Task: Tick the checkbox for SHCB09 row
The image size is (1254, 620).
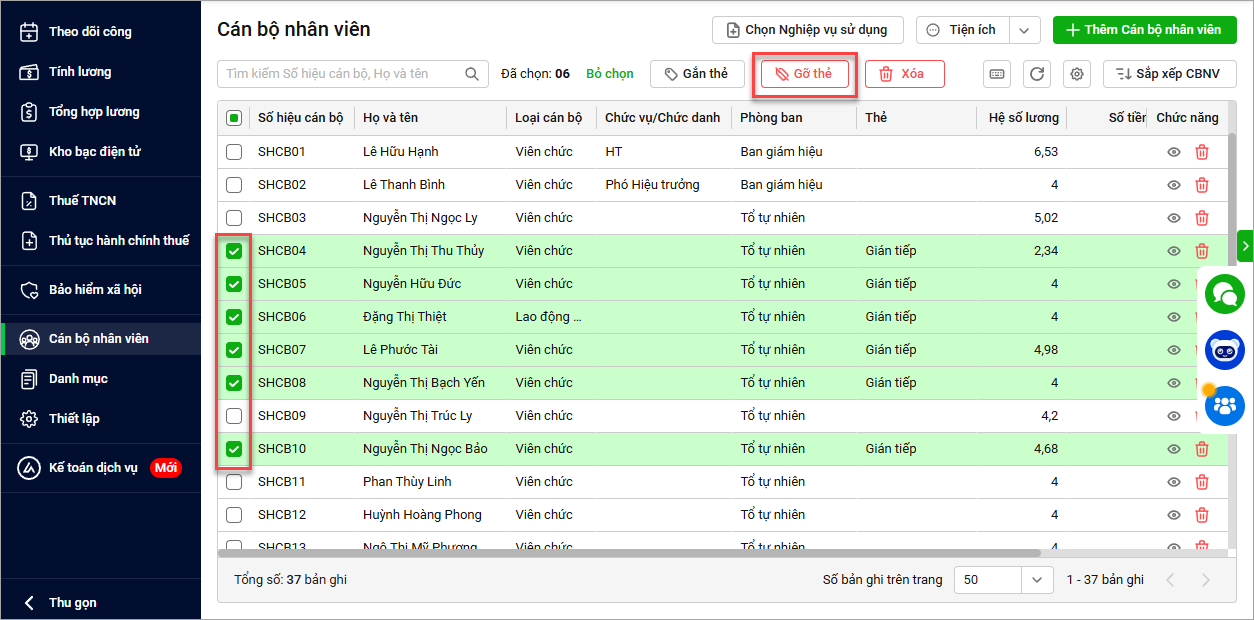Action: pyautogui.click(x=234, y=416)
